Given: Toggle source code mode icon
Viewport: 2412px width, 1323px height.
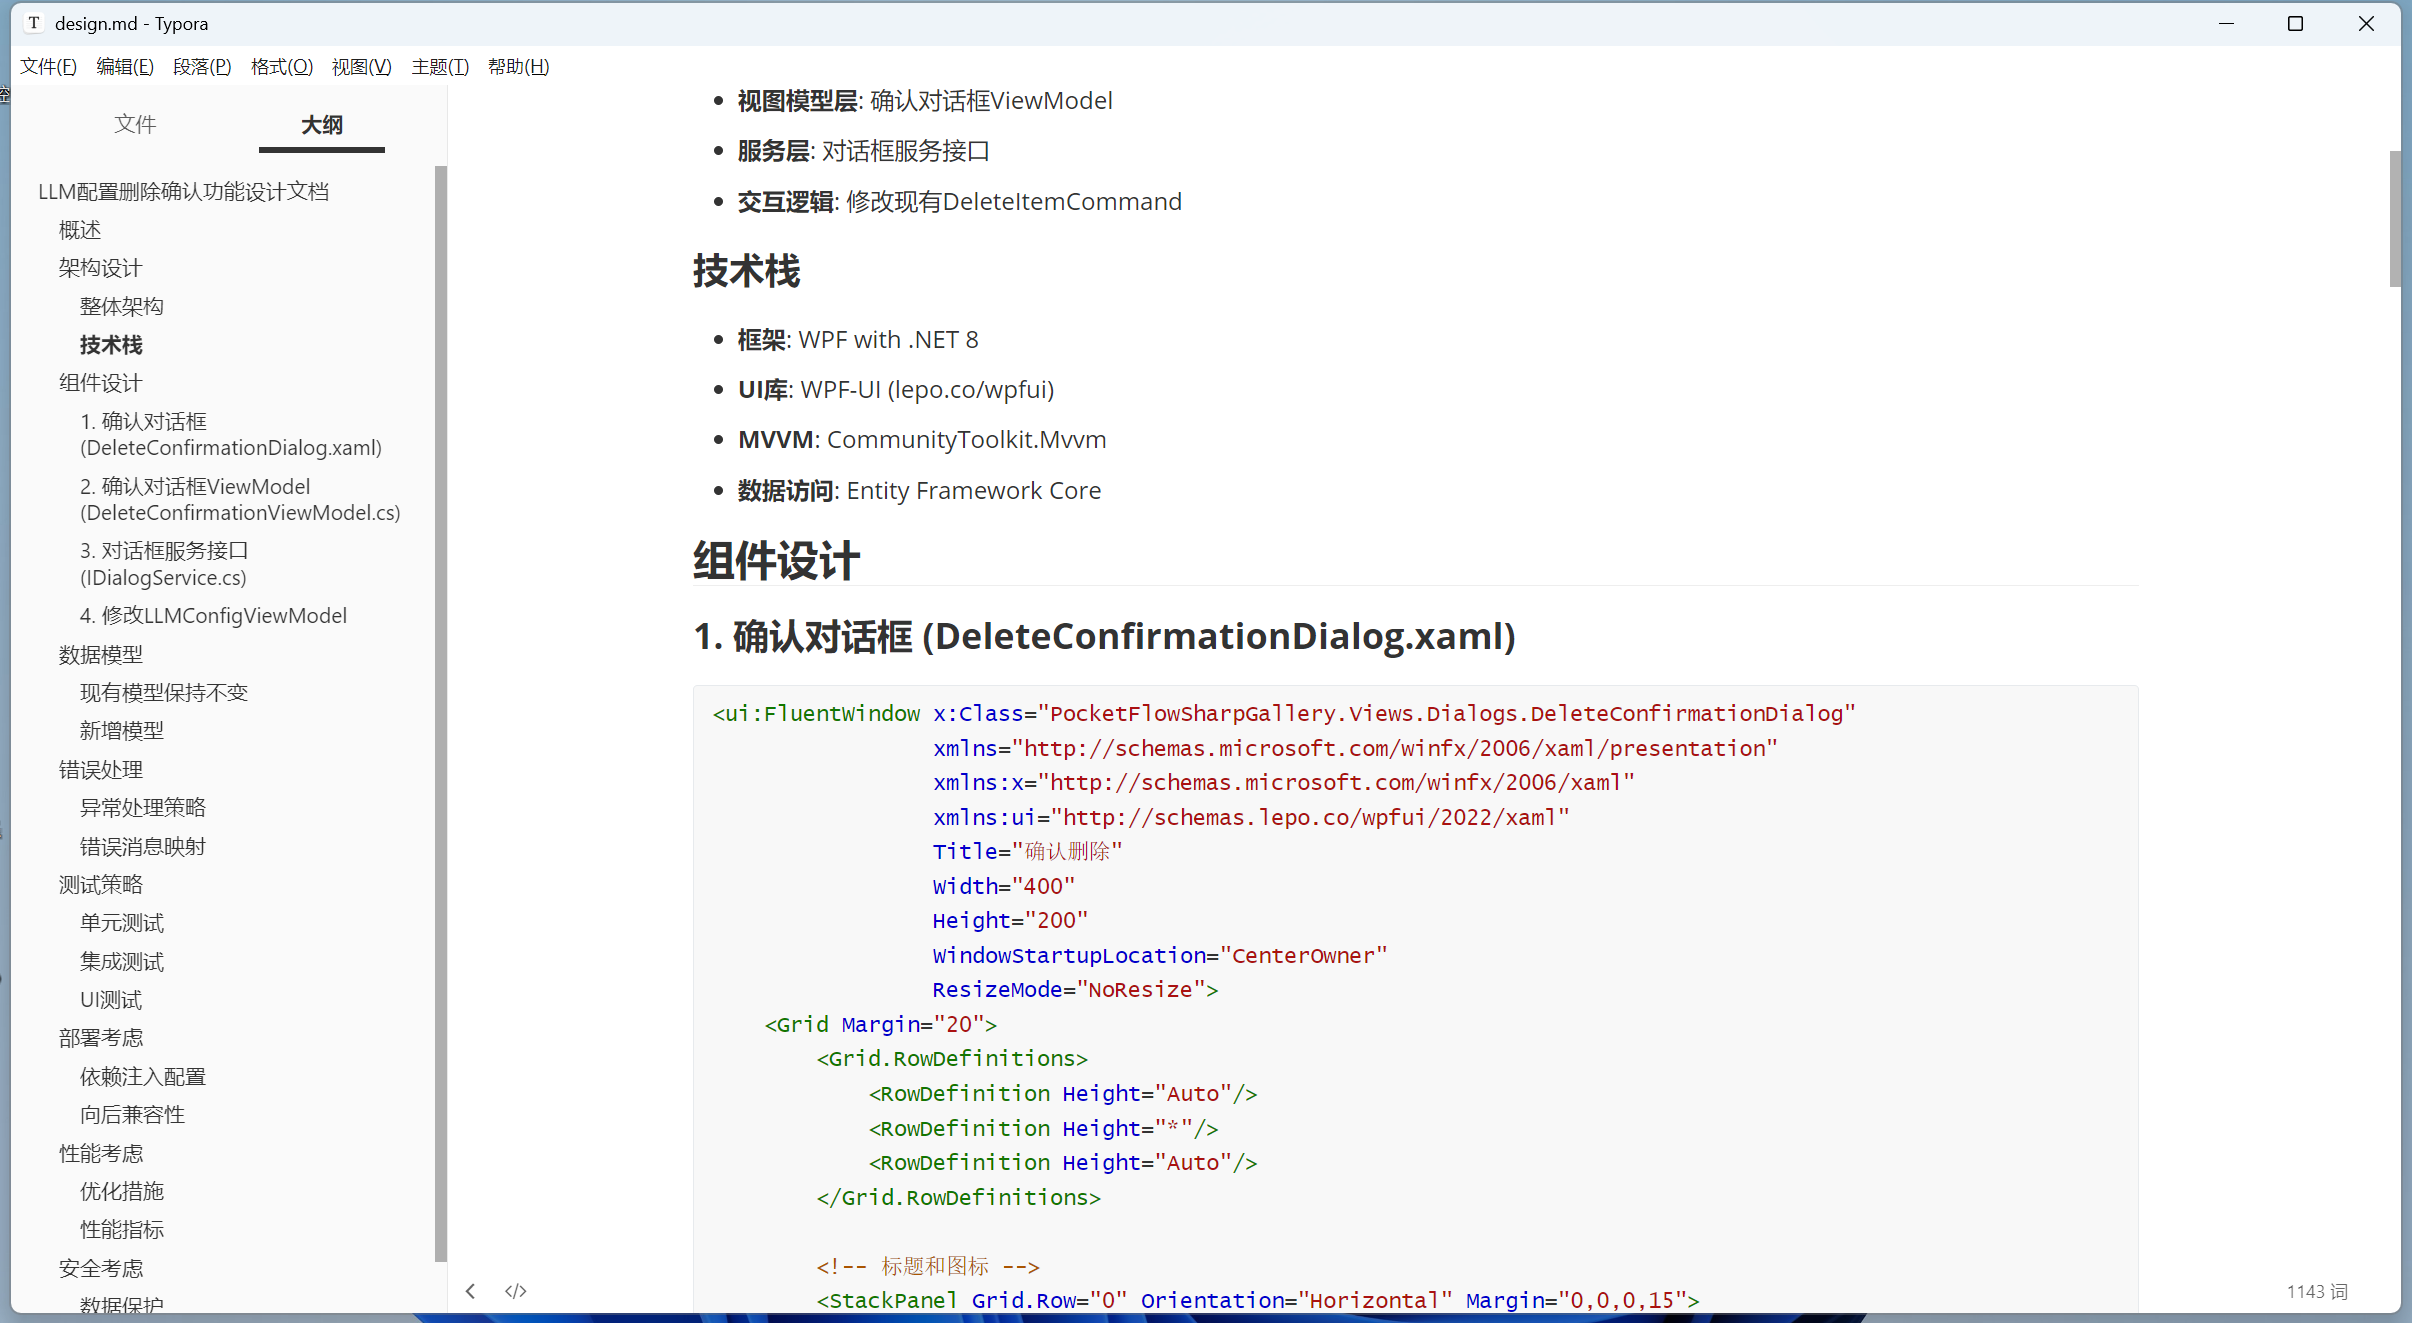Looking at the screenshot, I should point(516,1291).
